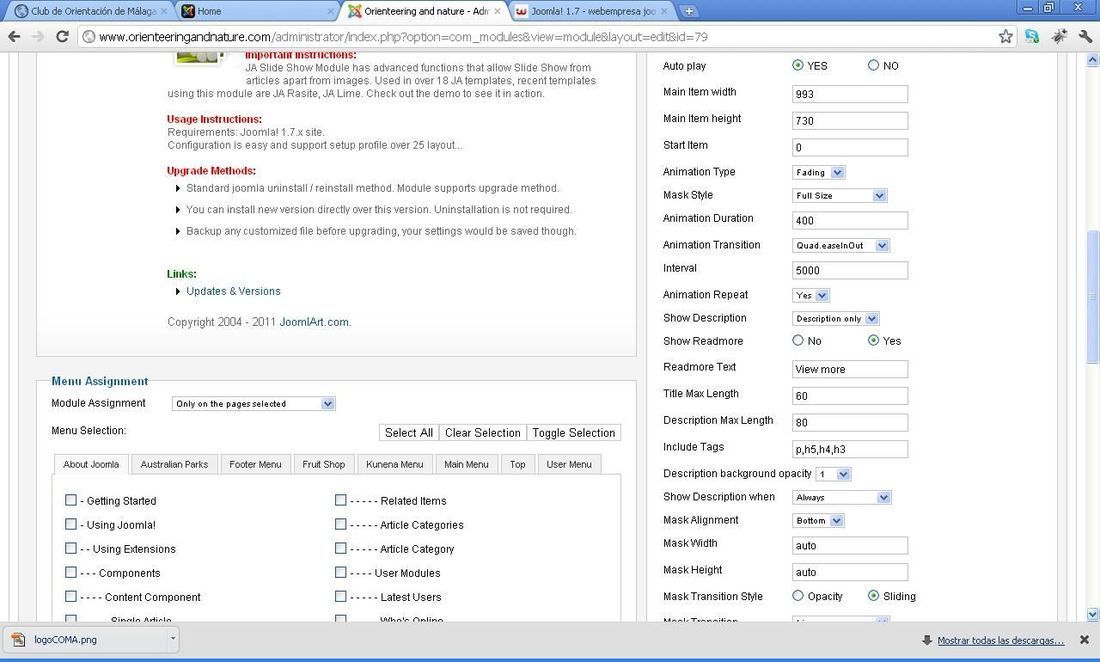Click the Toggle Selection button

(x=574, y=433)
